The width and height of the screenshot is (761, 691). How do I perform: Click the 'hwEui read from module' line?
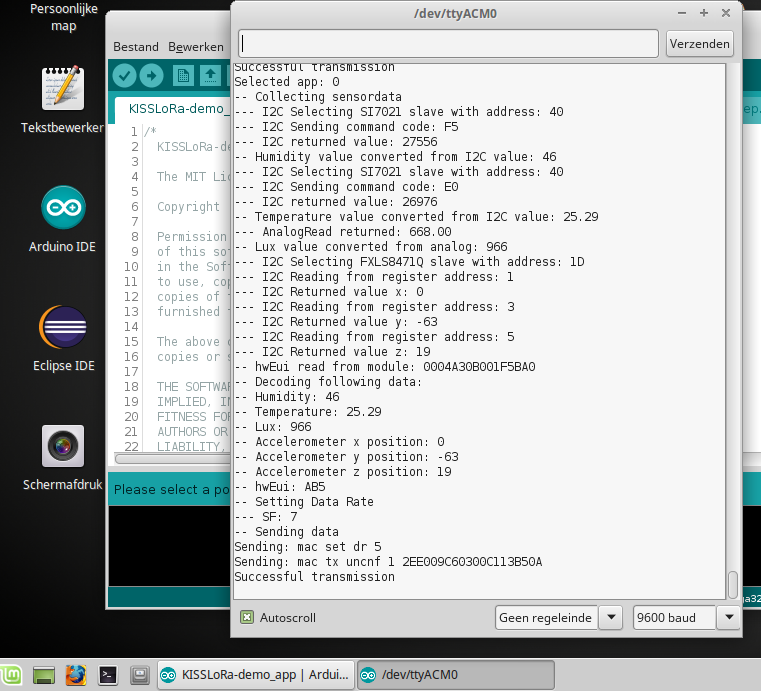point(385,366)
